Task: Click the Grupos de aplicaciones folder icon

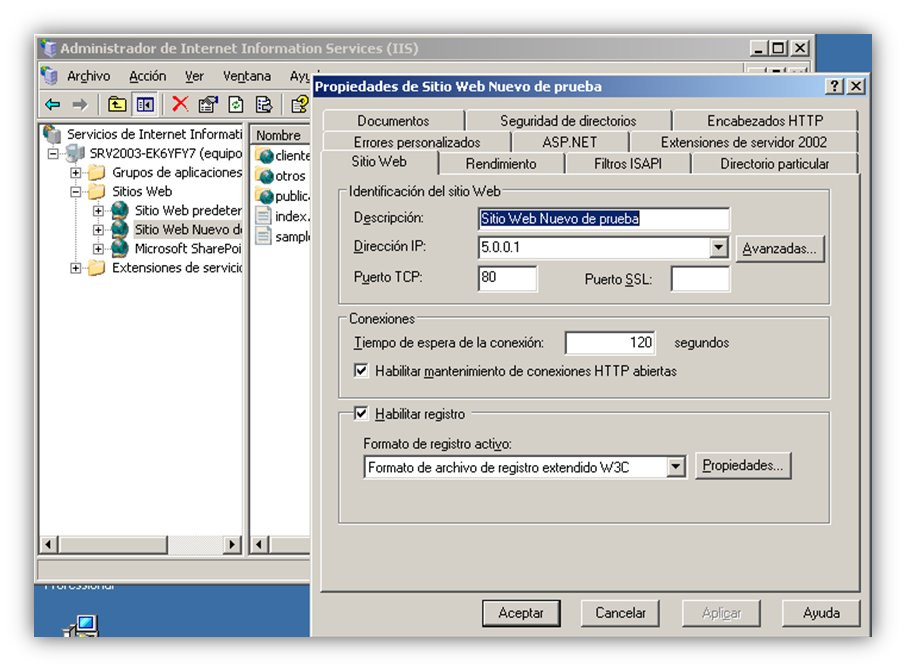Action: pyautogui.click(x=96, y=172)
